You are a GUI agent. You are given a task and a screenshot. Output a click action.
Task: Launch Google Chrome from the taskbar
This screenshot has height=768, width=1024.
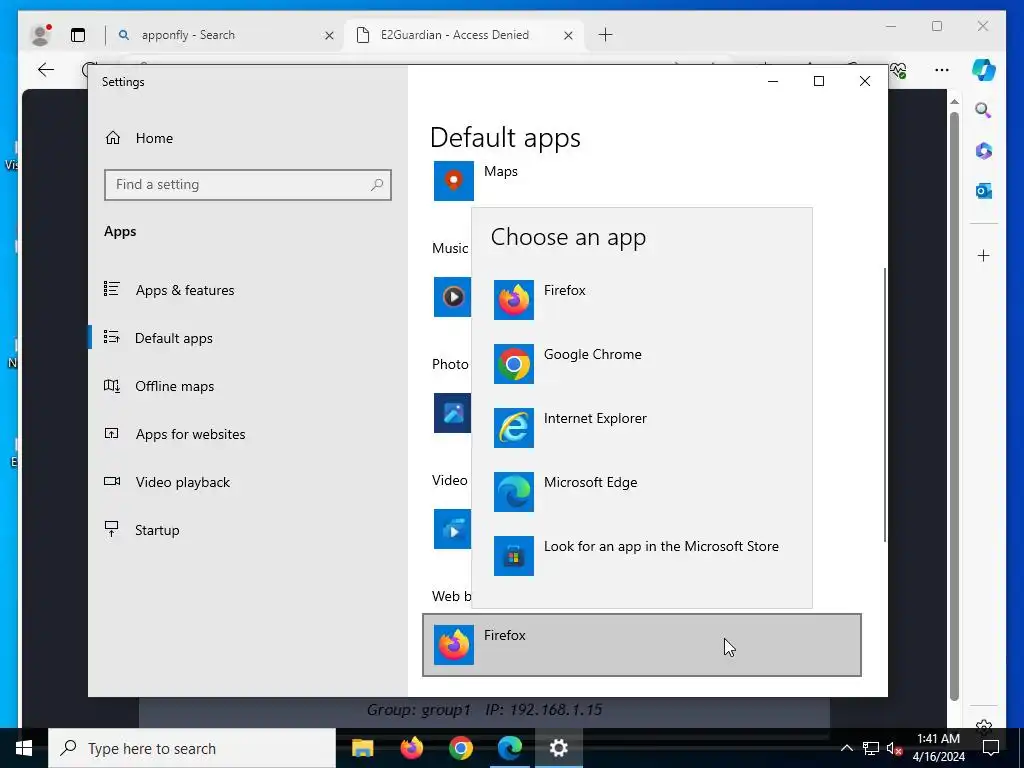460,748
